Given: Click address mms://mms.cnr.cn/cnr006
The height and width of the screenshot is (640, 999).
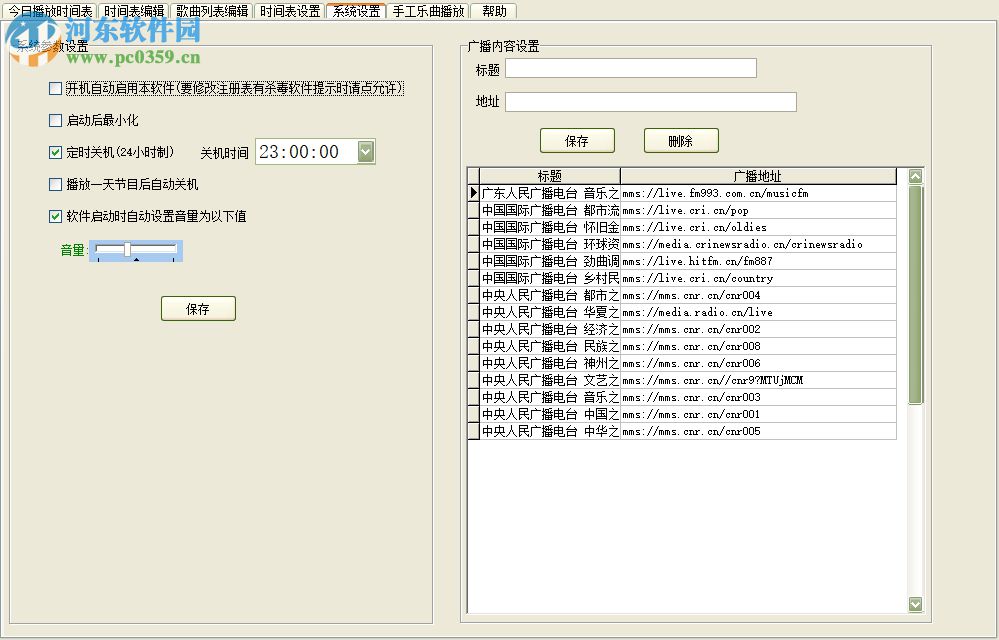Looking at the screenshot, I should click(x=691, y=363).
